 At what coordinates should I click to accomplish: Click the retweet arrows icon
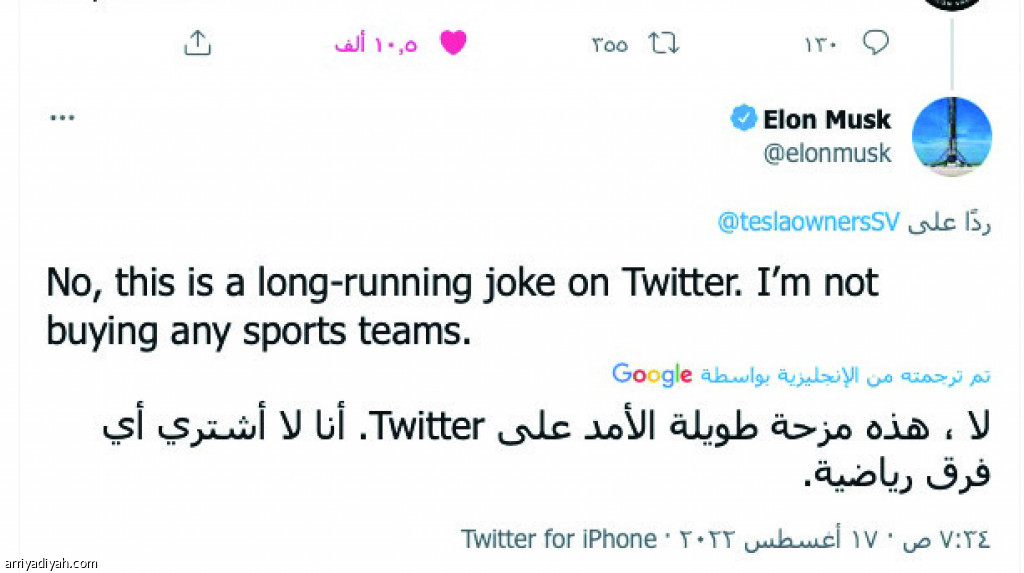664,44
